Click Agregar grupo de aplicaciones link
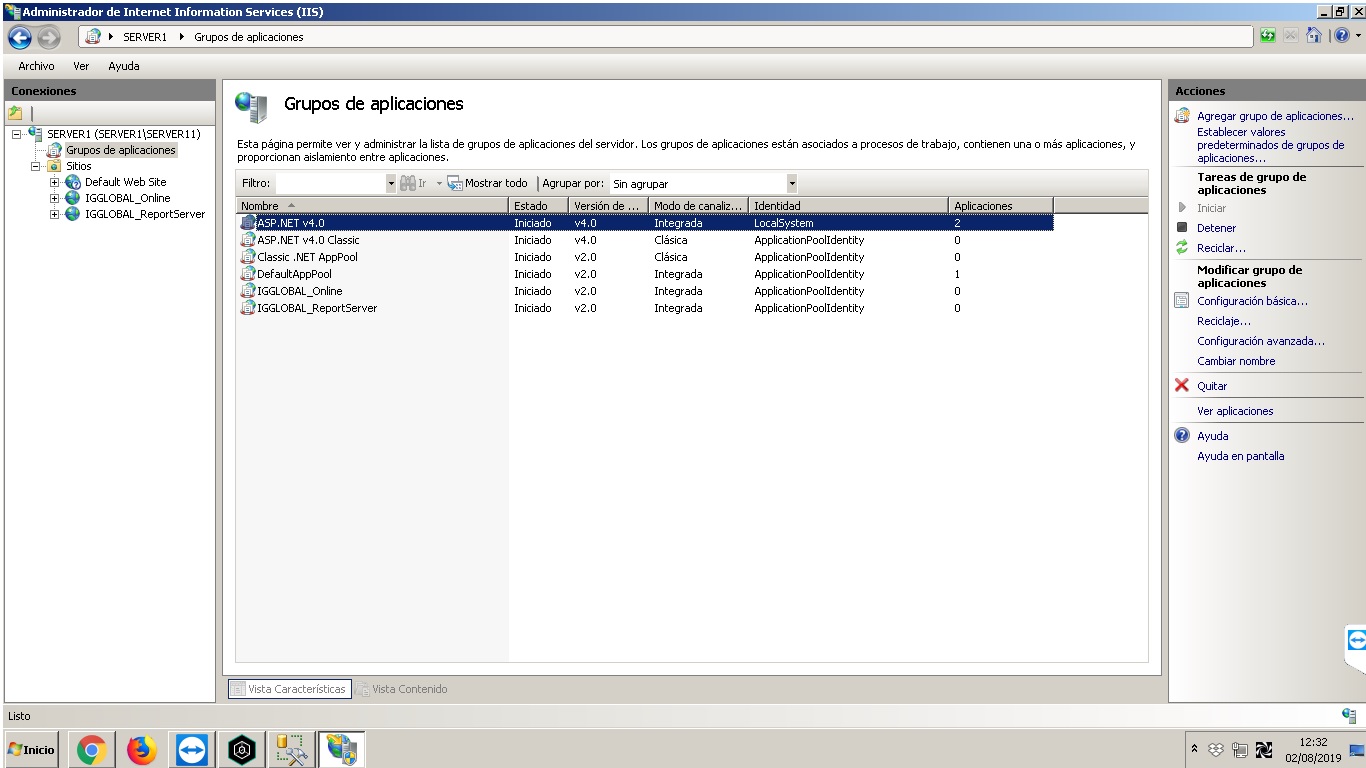 (1275, 116)
